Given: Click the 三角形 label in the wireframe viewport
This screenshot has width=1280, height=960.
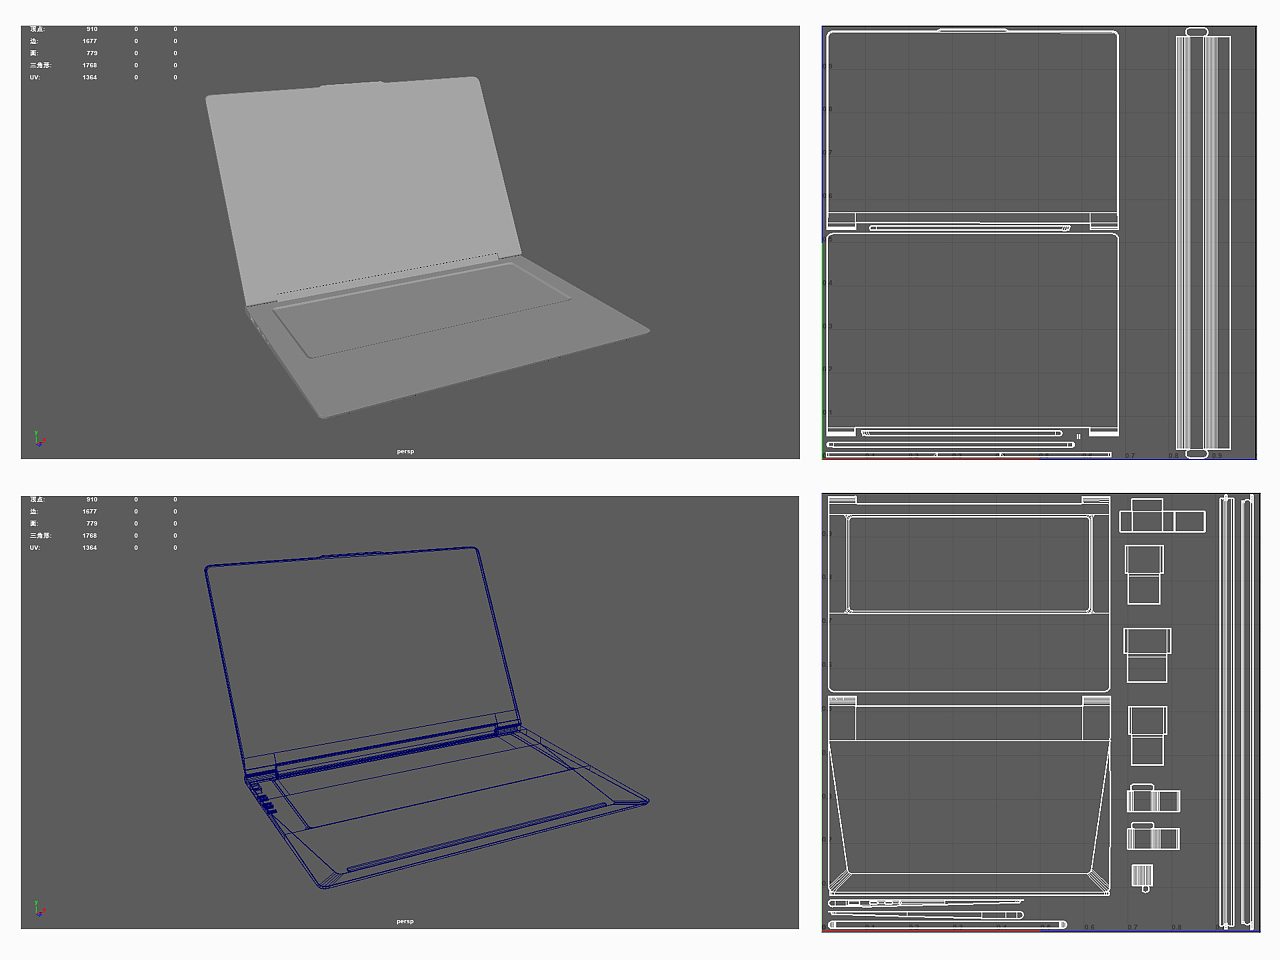Looking at the screenshot, I should click(x=40, y=535).
